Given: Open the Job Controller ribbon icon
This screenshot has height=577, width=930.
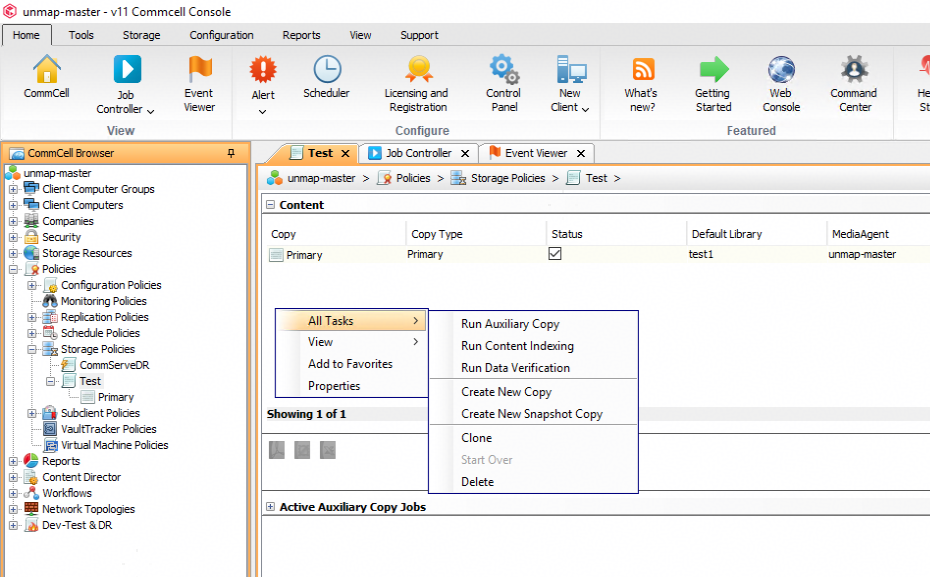Looking at the screenshot, I should (127, 69).
